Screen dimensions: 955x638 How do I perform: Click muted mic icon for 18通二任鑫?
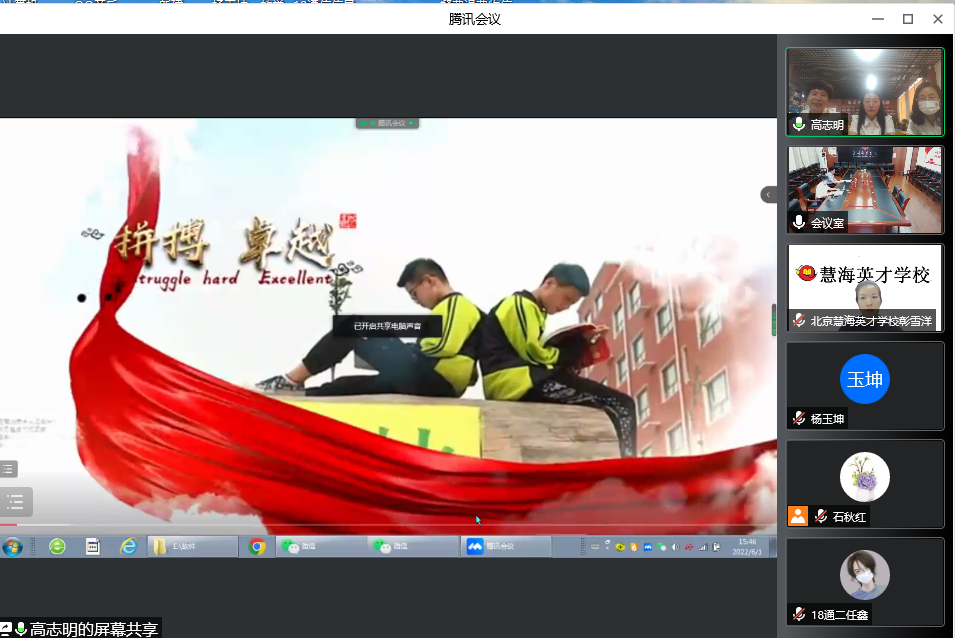[799, 614]
